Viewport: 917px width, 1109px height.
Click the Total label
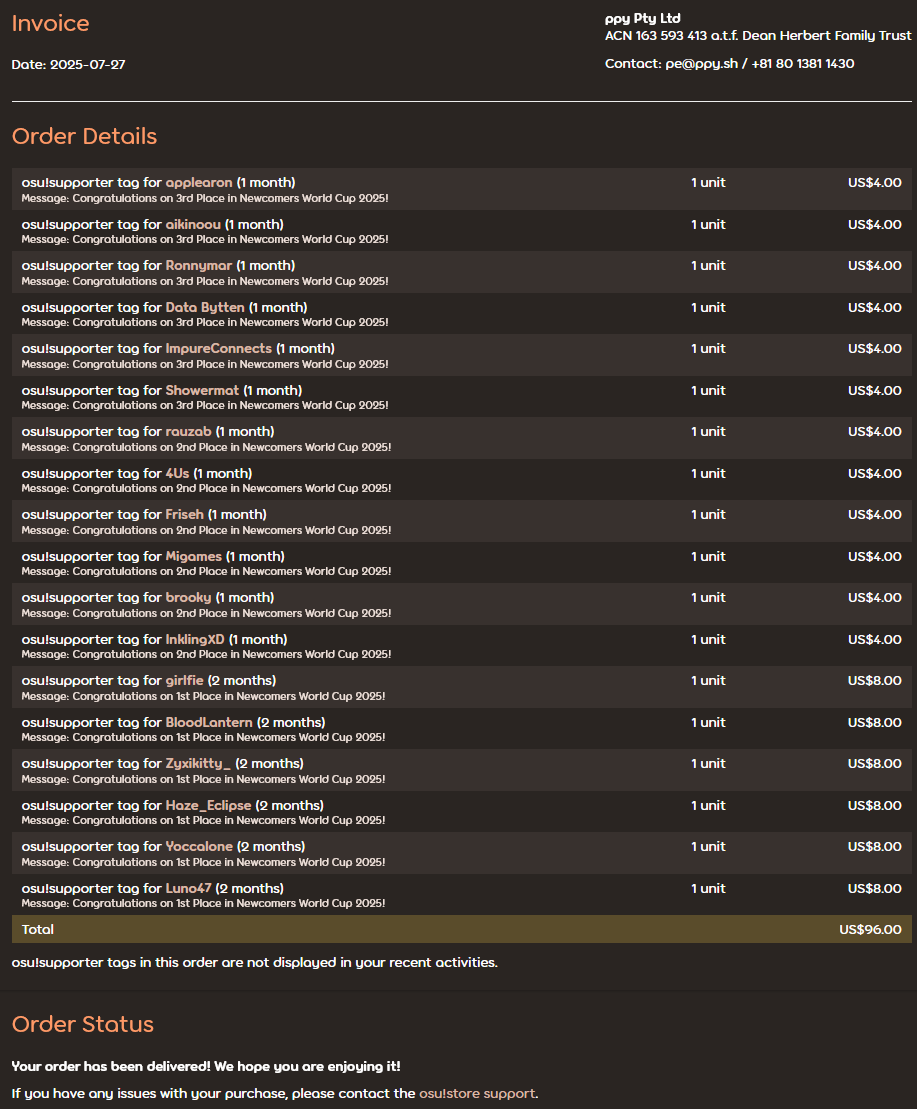tap(37, 929)
